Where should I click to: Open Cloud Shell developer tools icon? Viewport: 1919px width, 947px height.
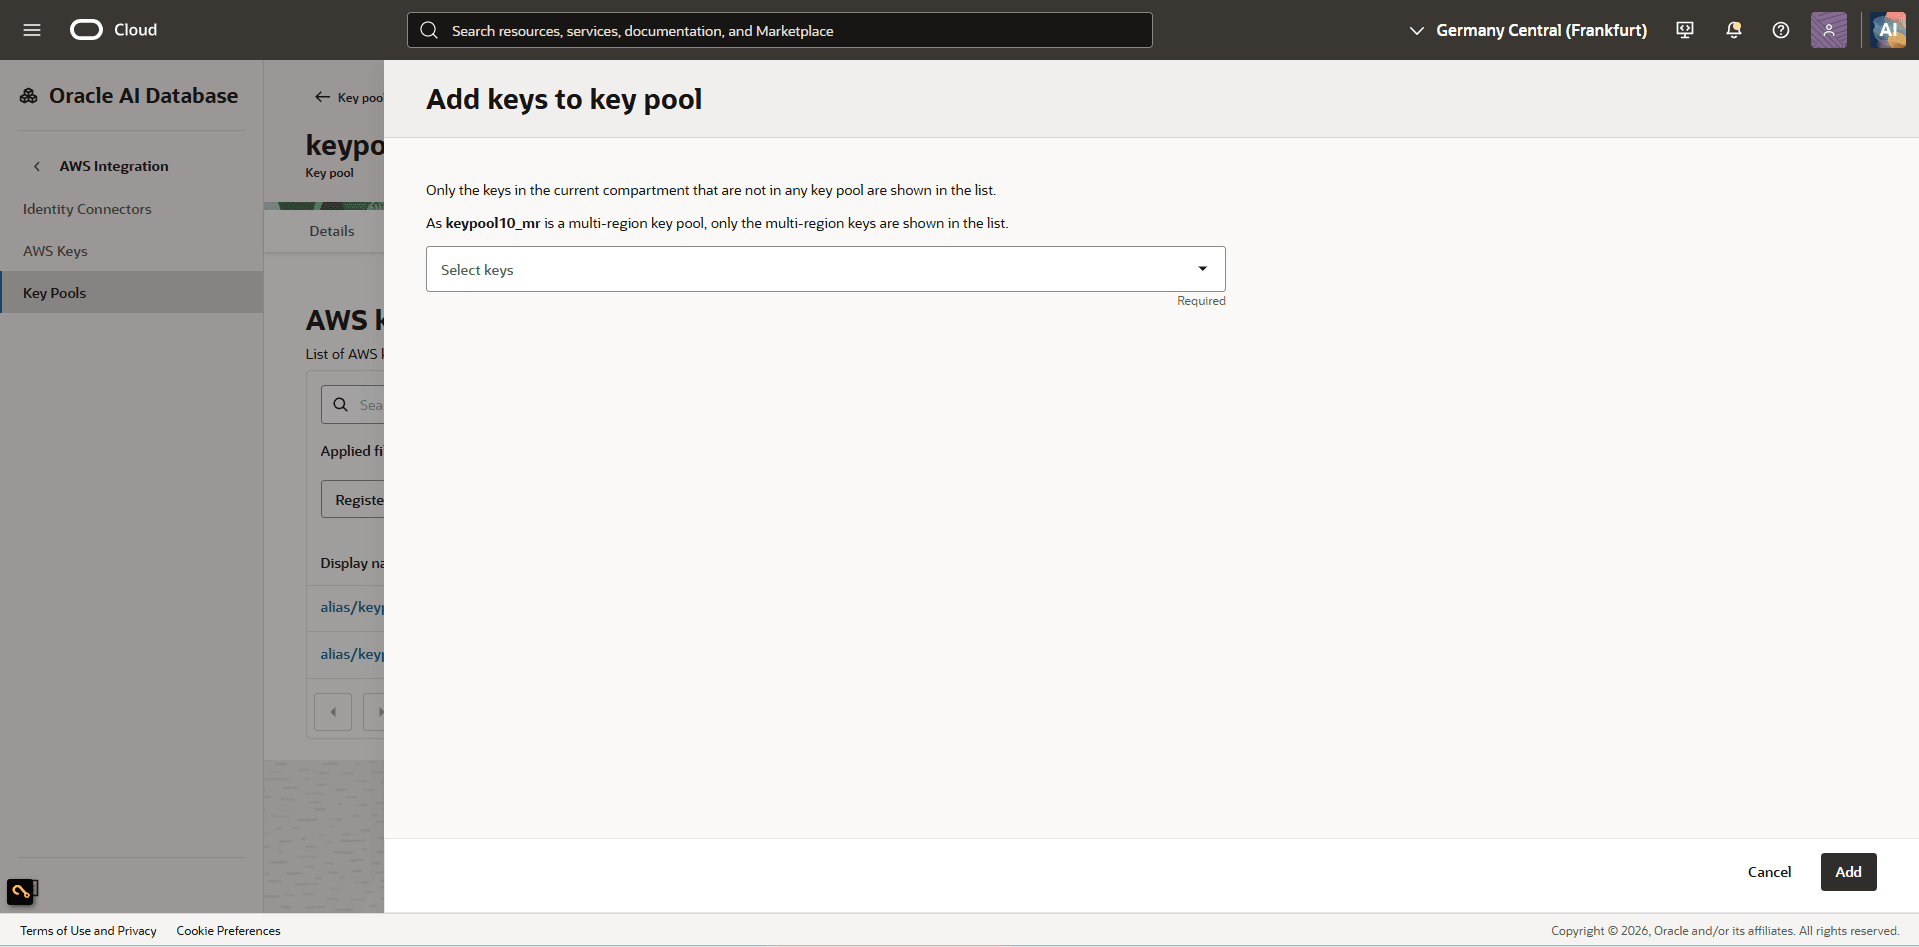coord(1685,30)
